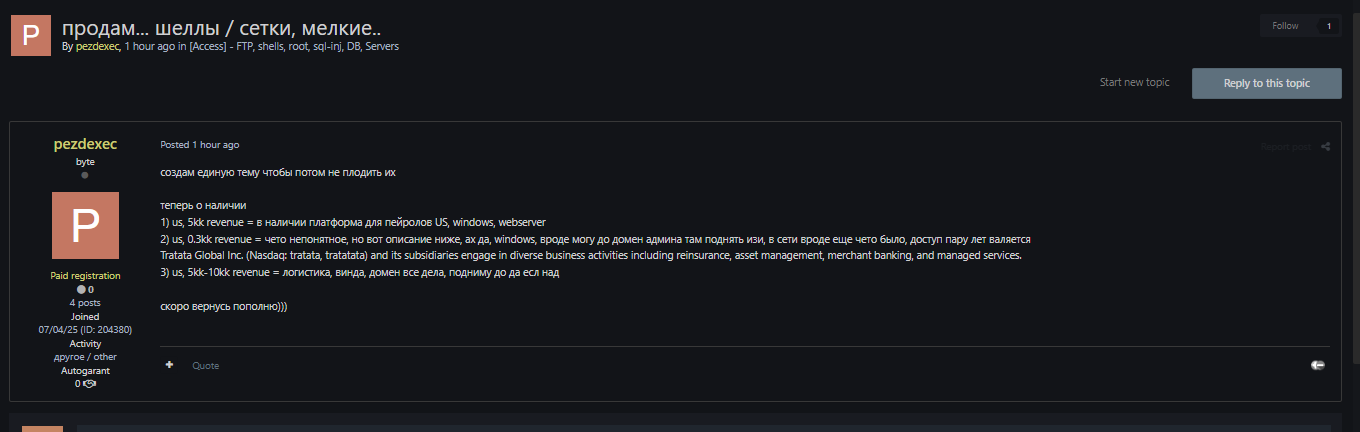This screenshot has width=1360, height=432.
Task: Click the handshake Autogarant icon
Action: (90, 383)
